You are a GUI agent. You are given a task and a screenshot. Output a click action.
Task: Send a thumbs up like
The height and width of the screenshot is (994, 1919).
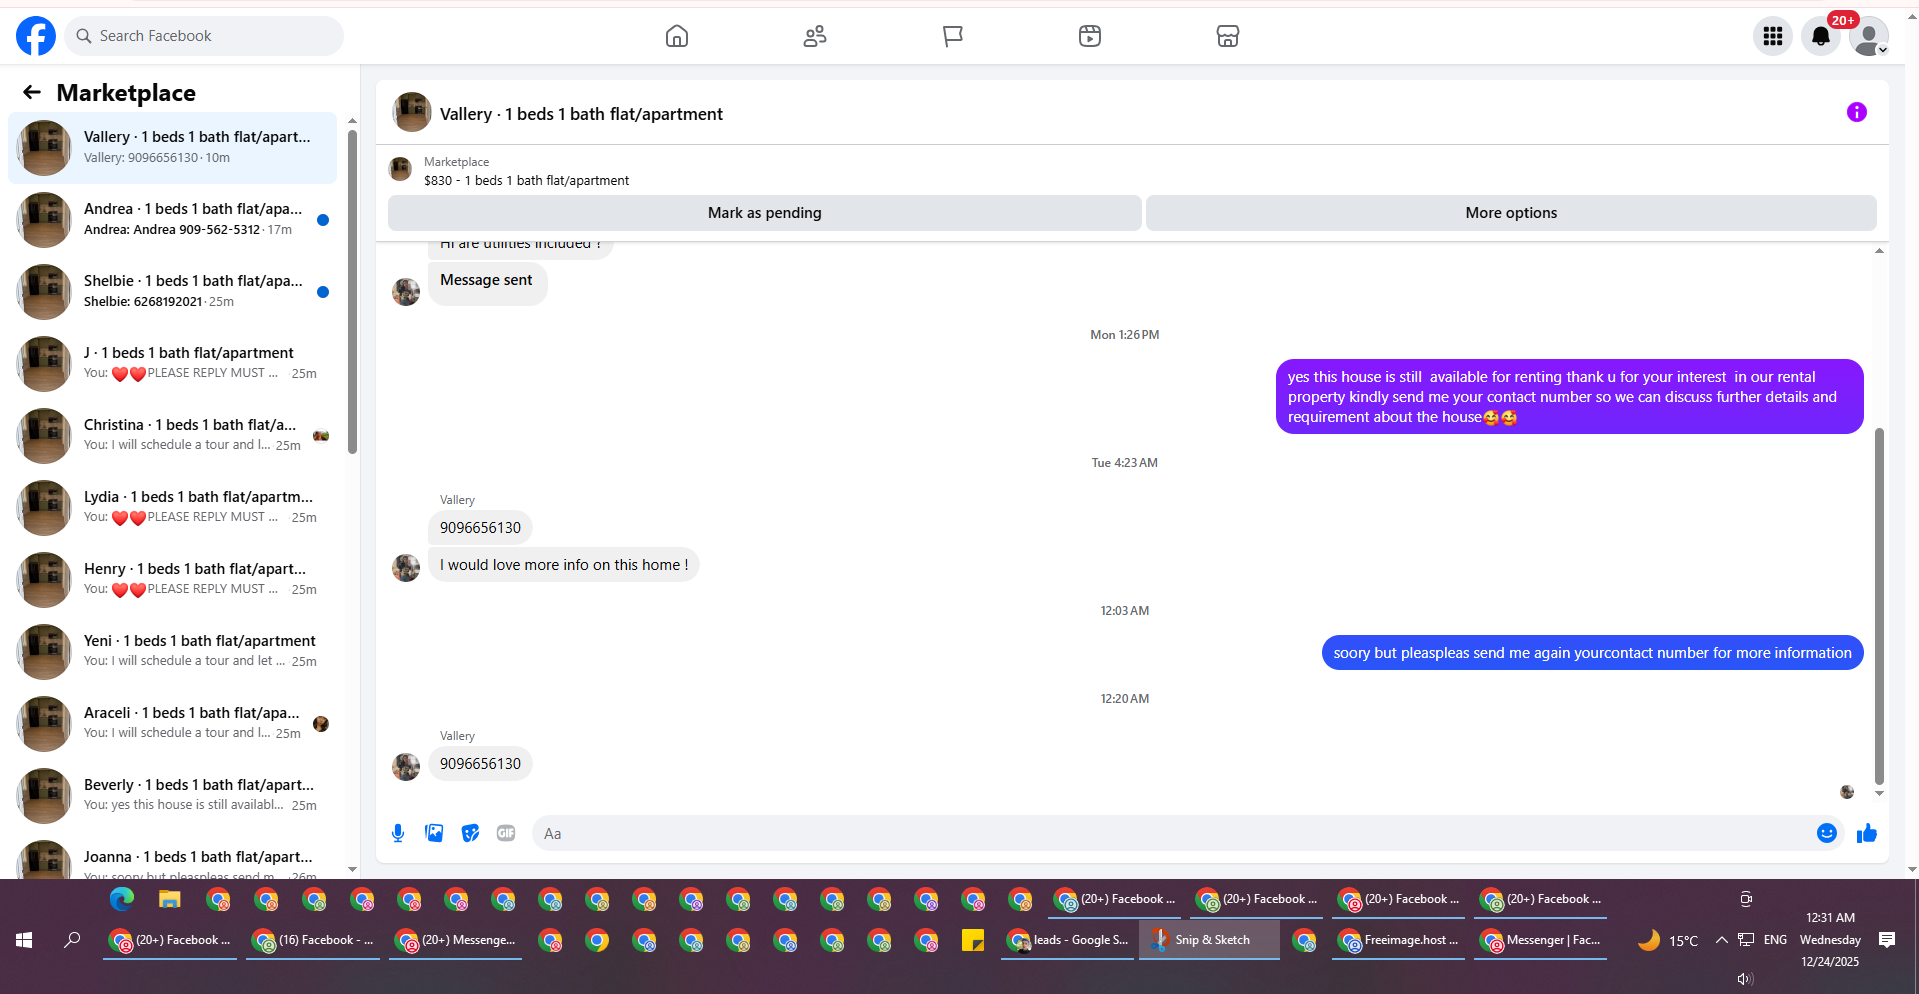click(1867, 833)
